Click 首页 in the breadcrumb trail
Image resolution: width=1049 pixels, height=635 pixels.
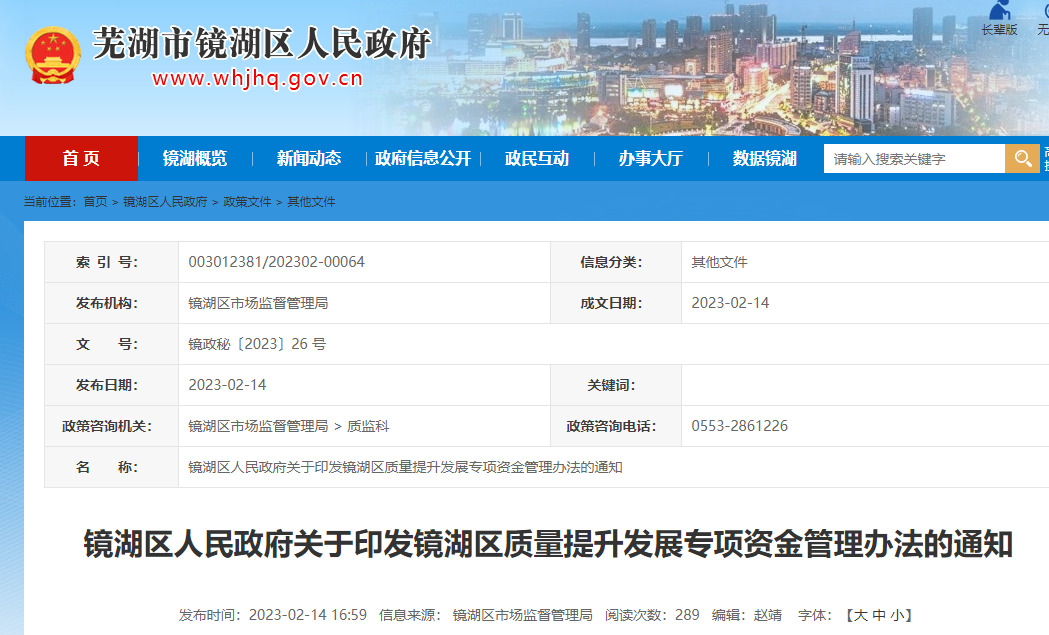coord(95,201)
